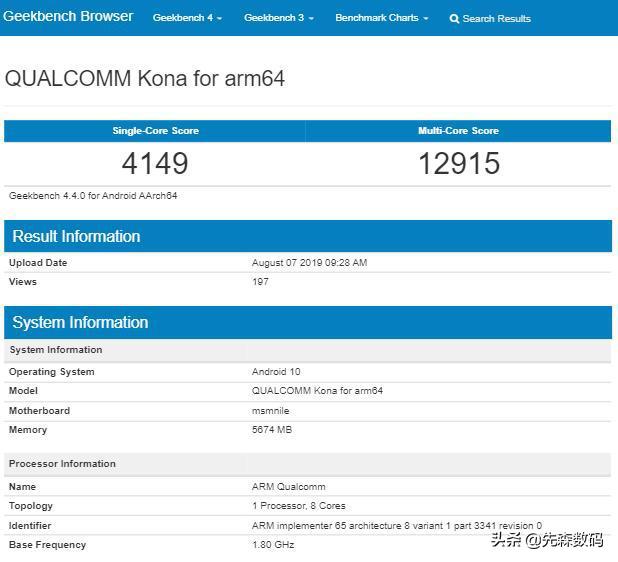Select the page title QUALCOMM Kona for arm64
Viewport: 618px width, 562px height.
pyautogui.click(x=145, y=78)
